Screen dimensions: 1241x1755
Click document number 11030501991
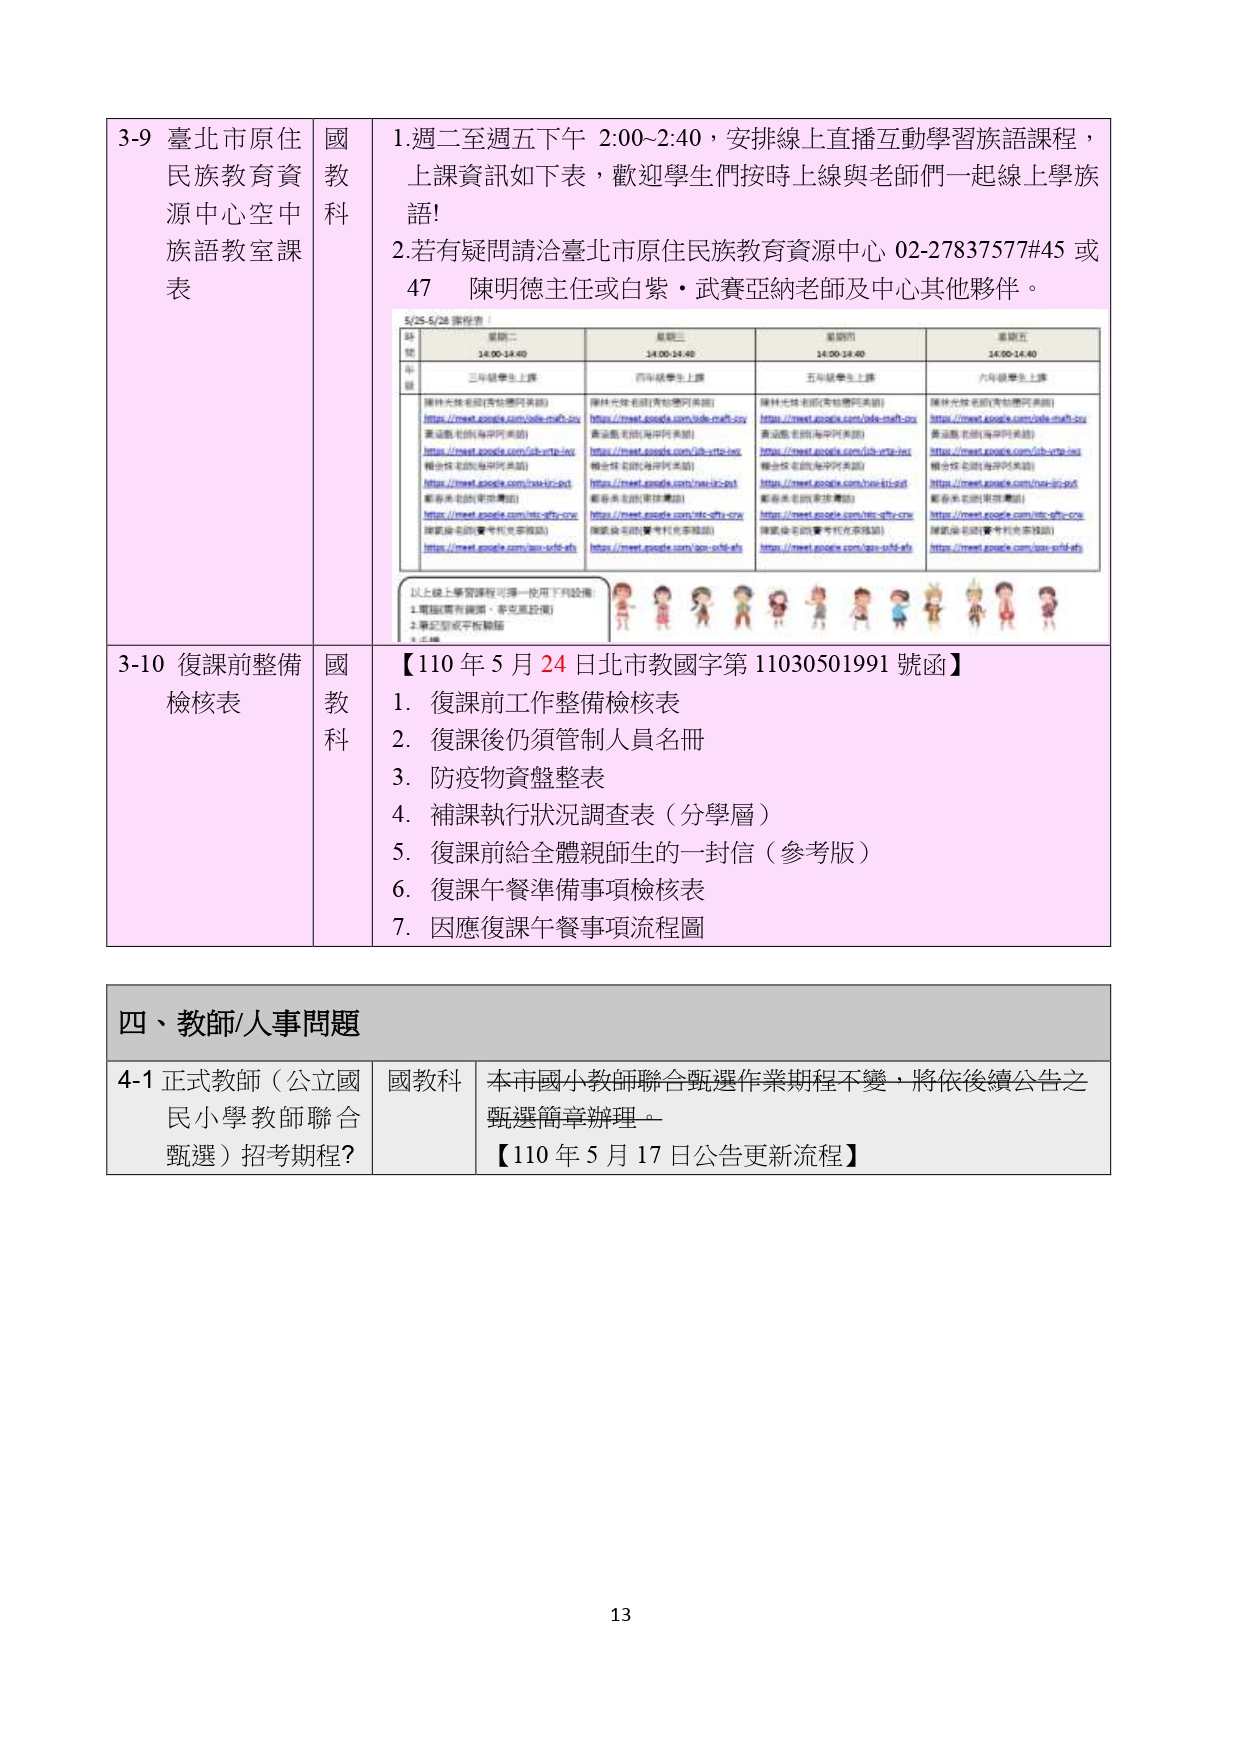pyautogui.click(x=822, y=665)
